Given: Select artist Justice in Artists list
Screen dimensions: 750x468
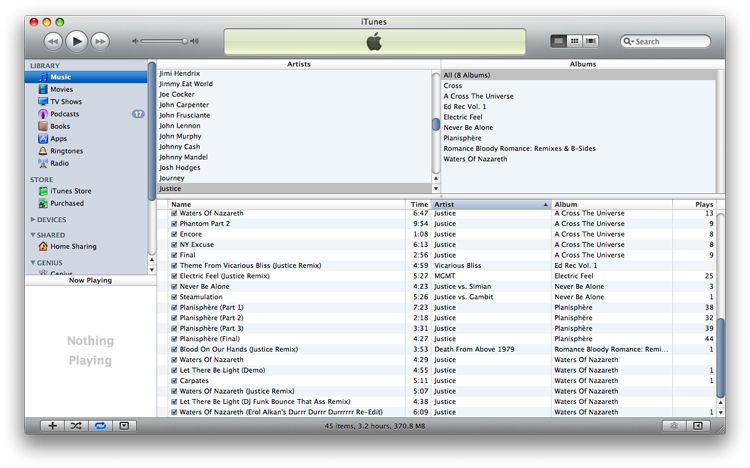Looking at the screenshot, I should click(x=294, y=189).
